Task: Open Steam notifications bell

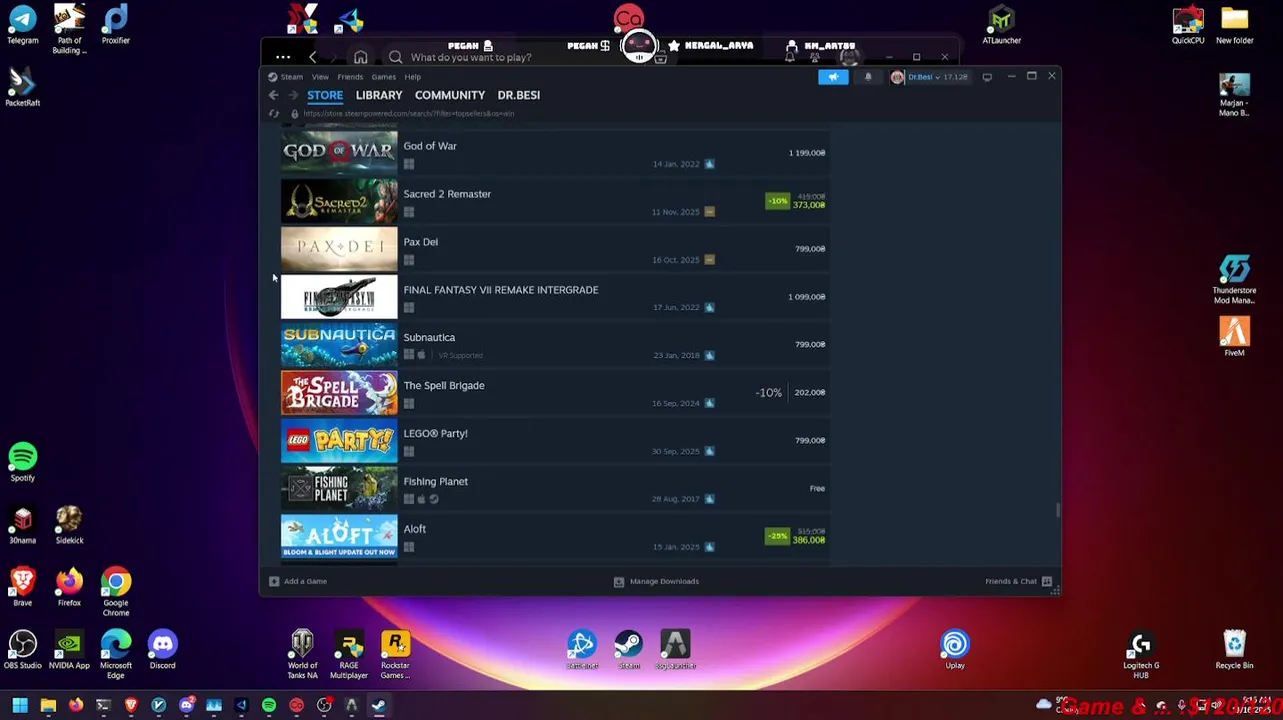Action: click(x=868, y=77)
